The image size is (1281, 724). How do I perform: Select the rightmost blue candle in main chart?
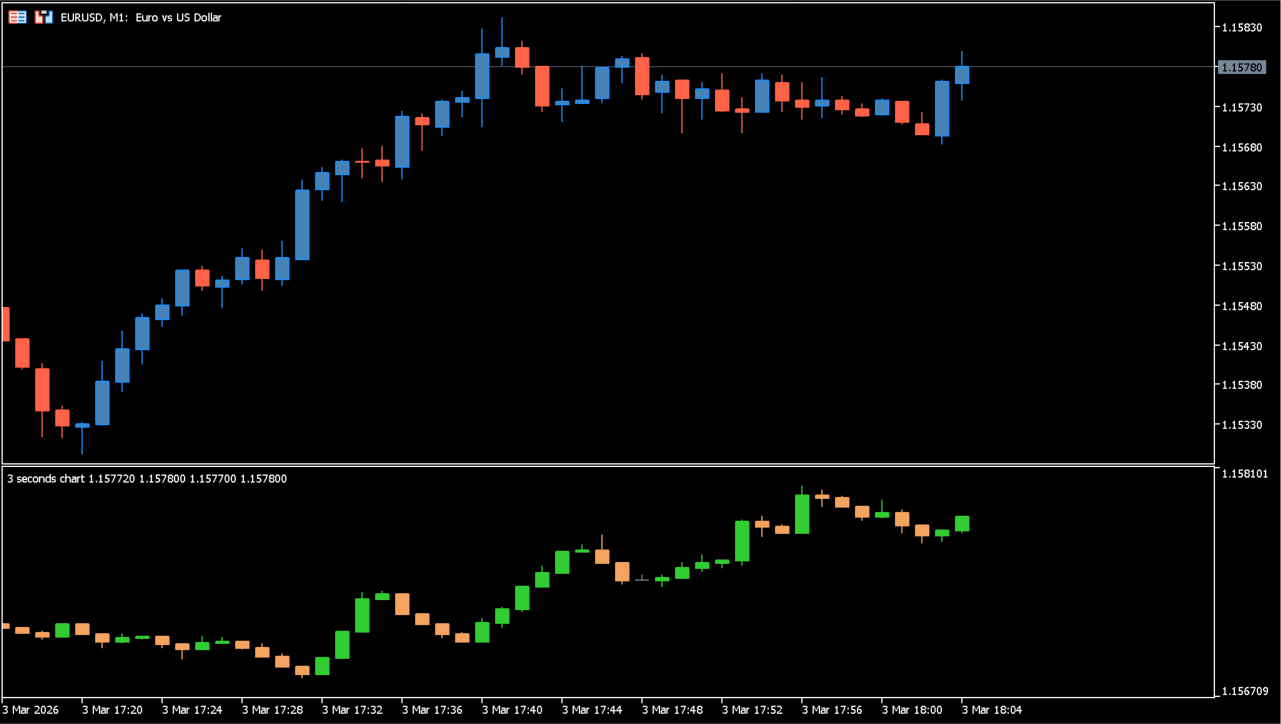[x=962, y=75]
